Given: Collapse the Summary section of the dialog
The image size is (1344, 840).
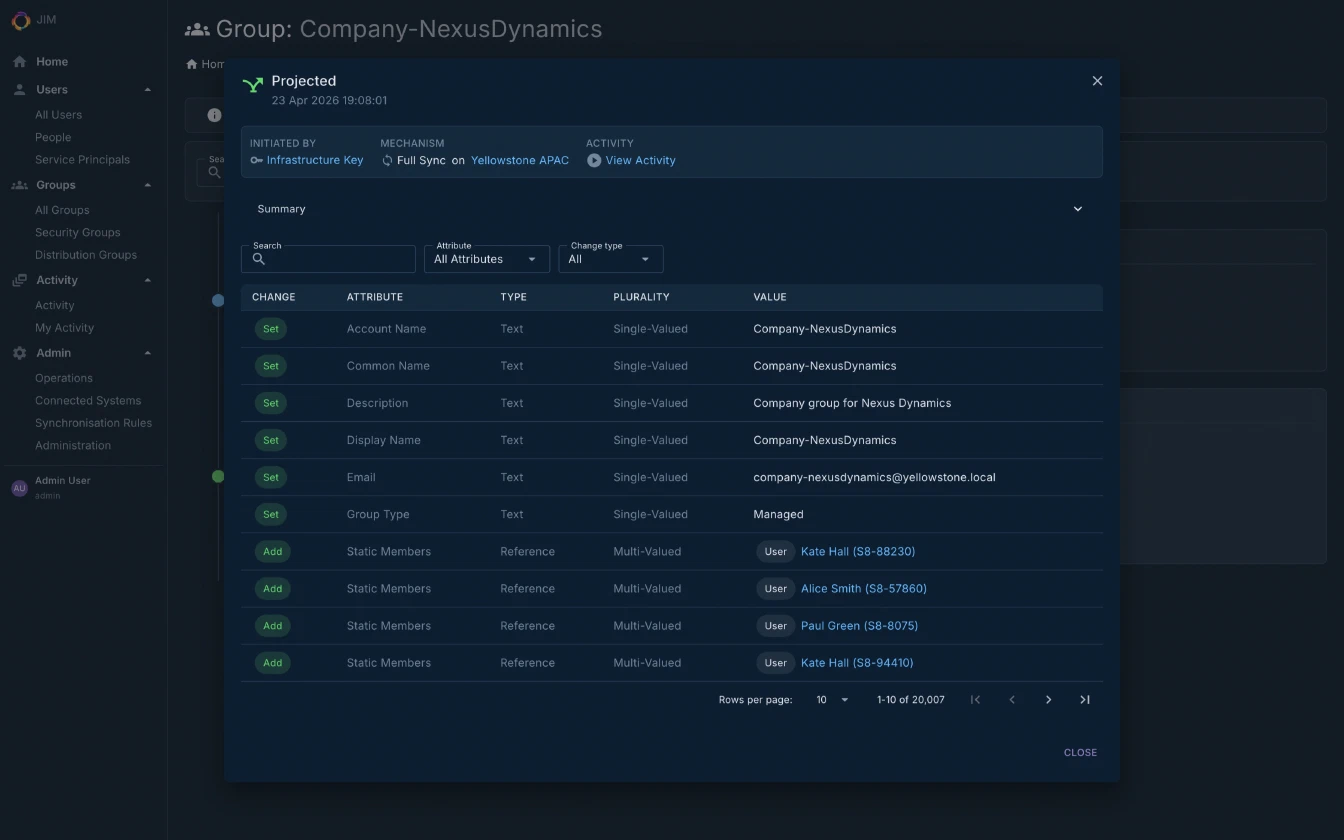Looking at the screenshot, I should [1077, 209].
